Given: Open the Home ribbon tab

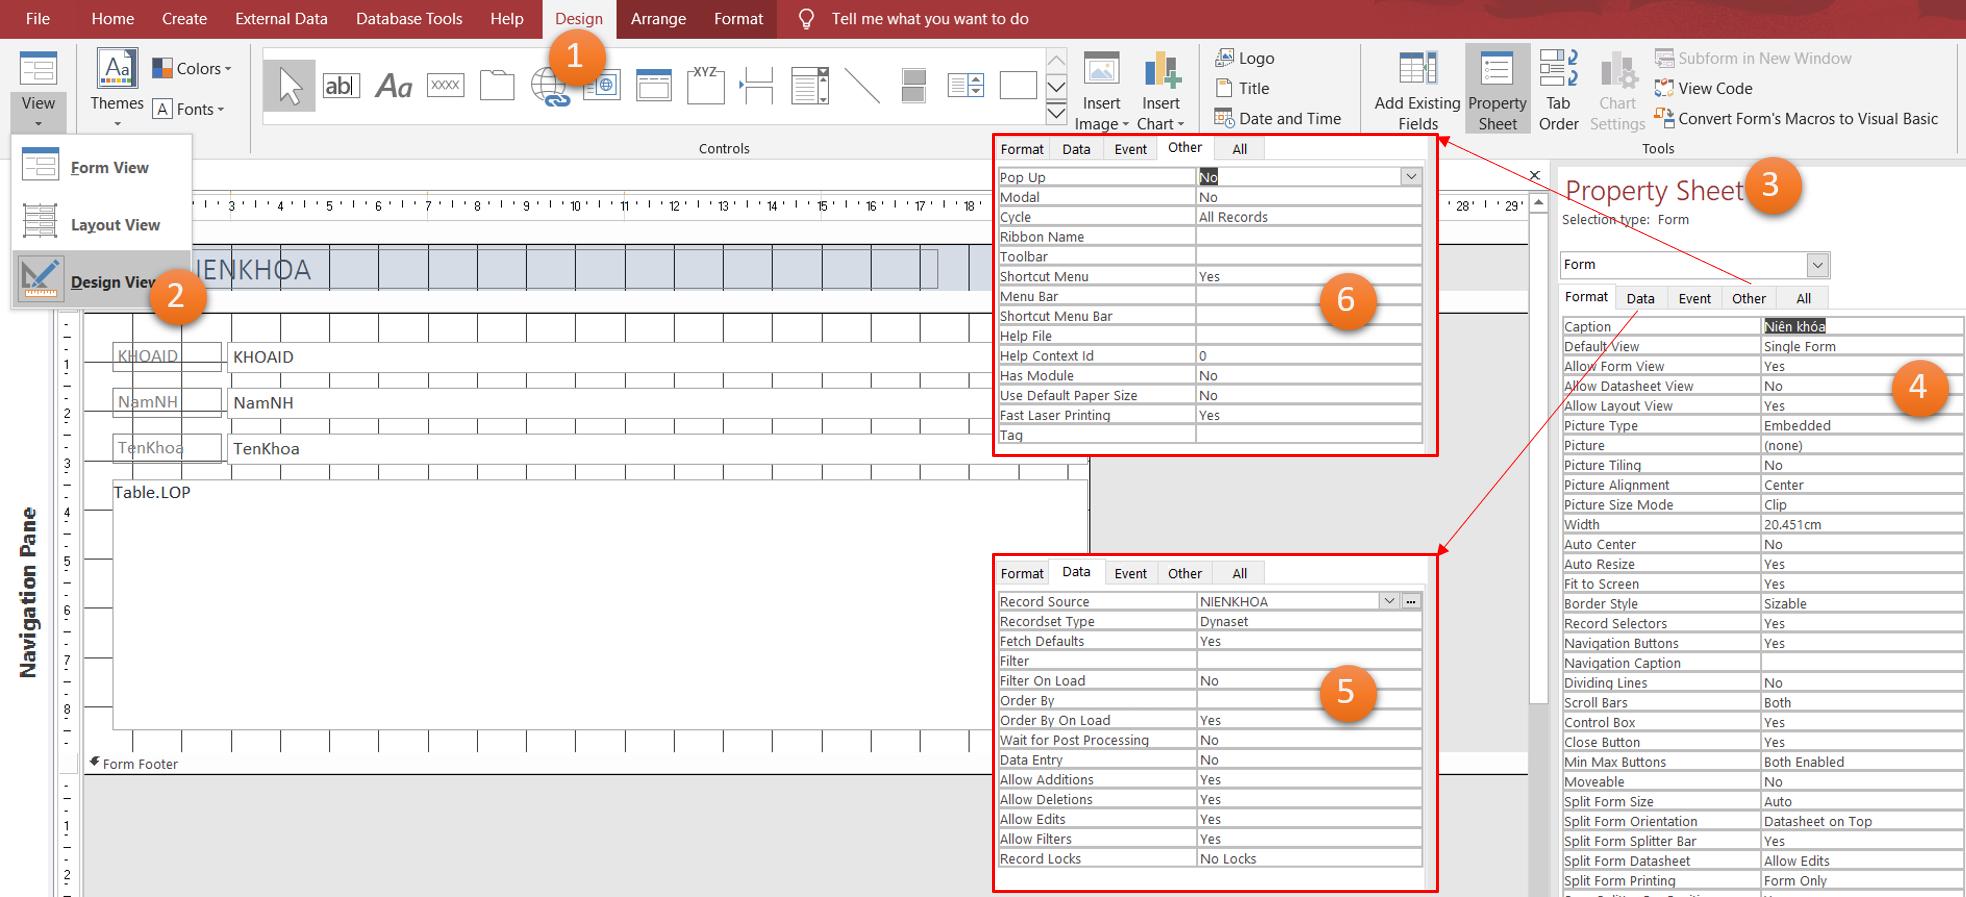Looking at the screenshot, I should pos(112,19).
